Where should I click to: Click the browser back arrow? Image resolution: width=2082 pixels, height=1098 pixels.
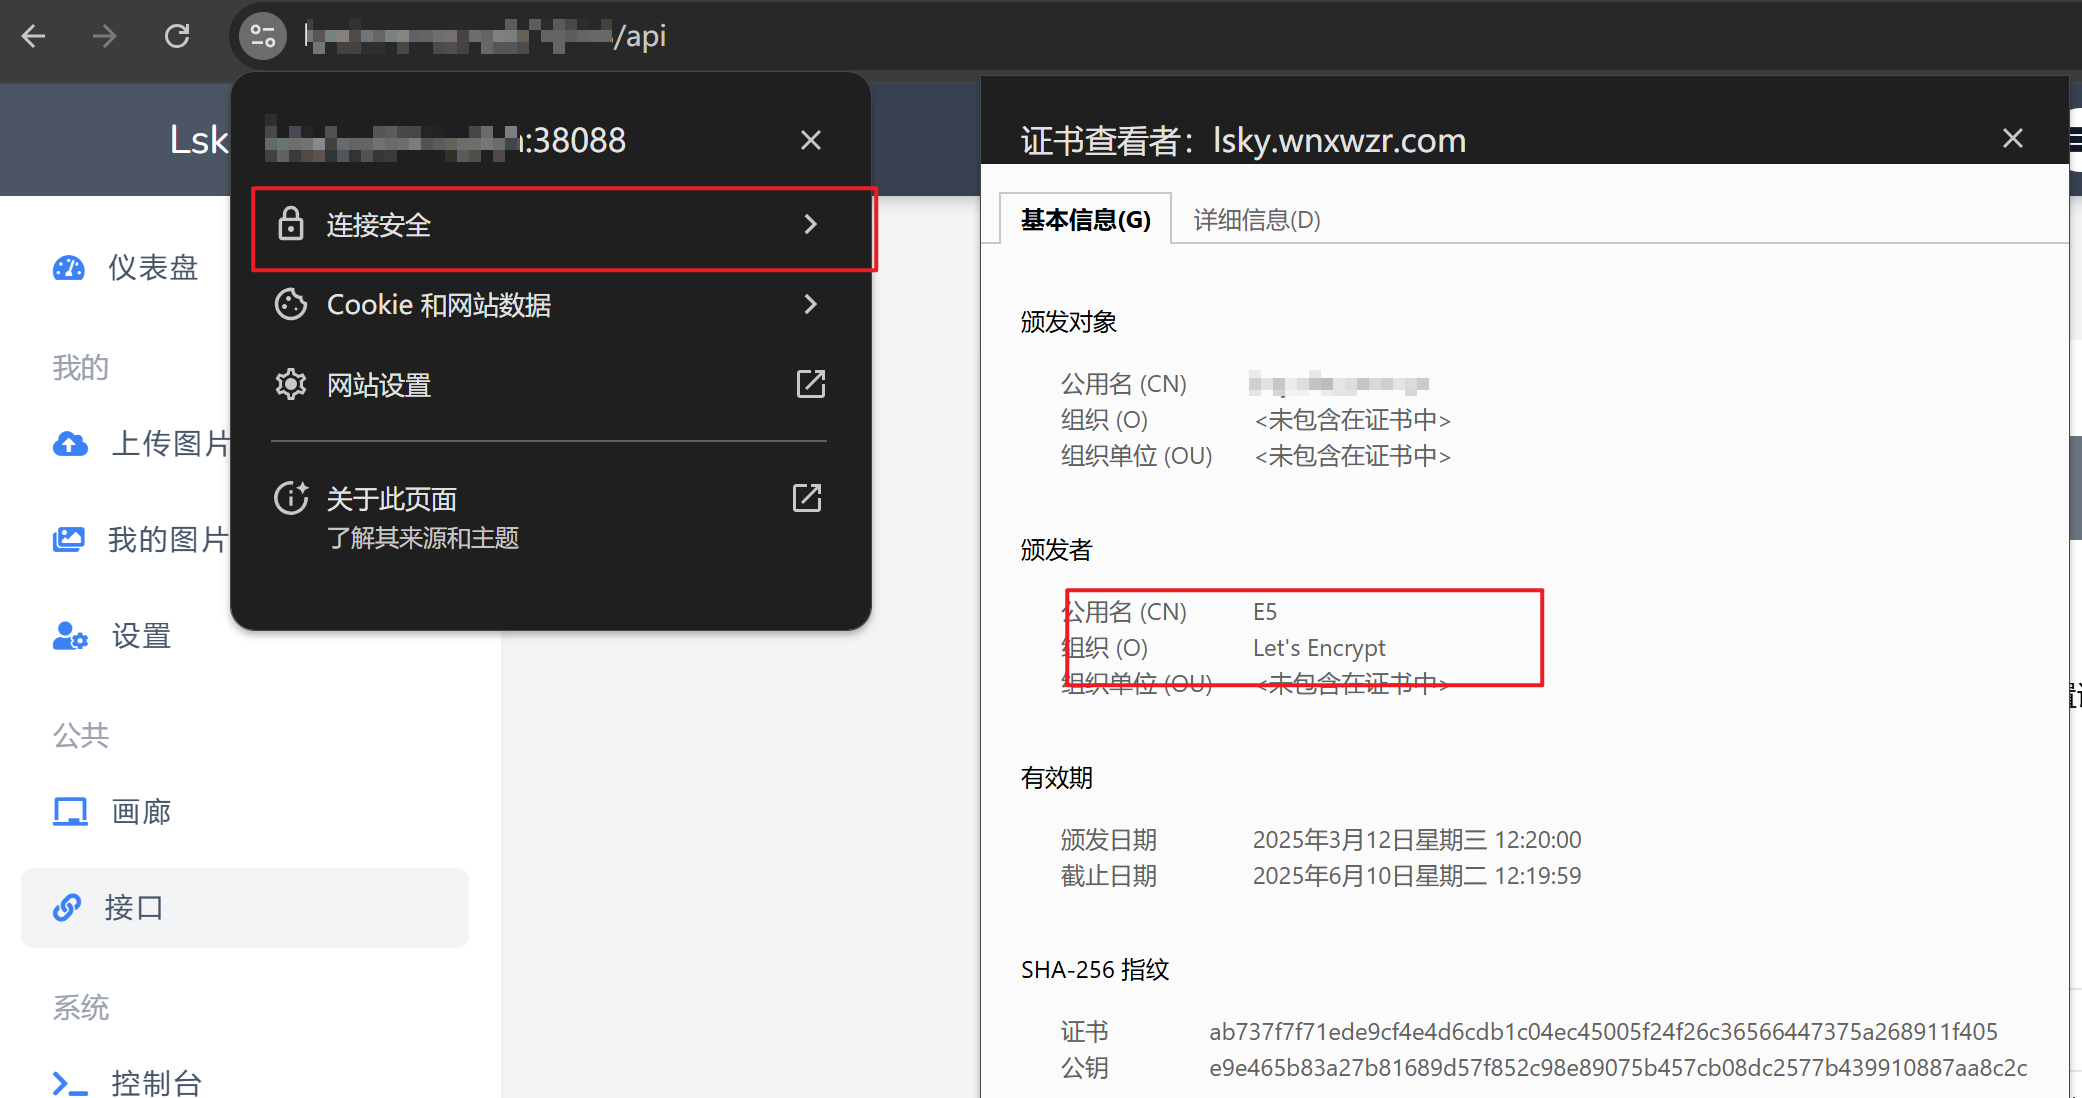(33, 37)
